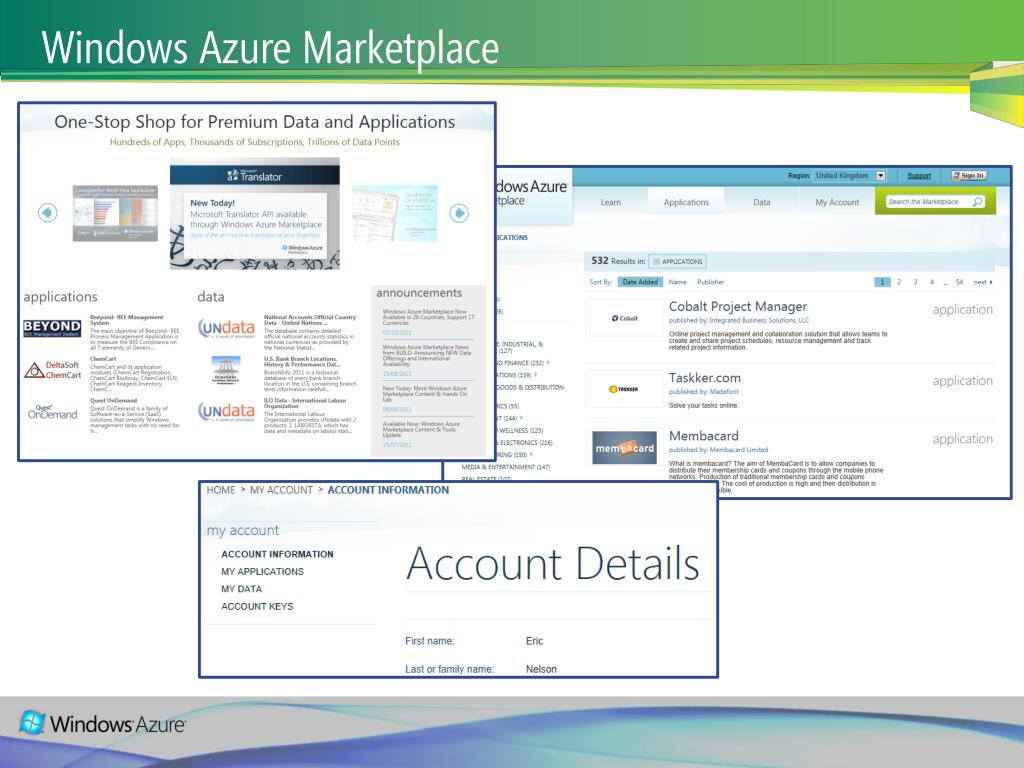Screen dimensions: 1024x768
Task: Sort results by Publisher
Action: point(711,282)
